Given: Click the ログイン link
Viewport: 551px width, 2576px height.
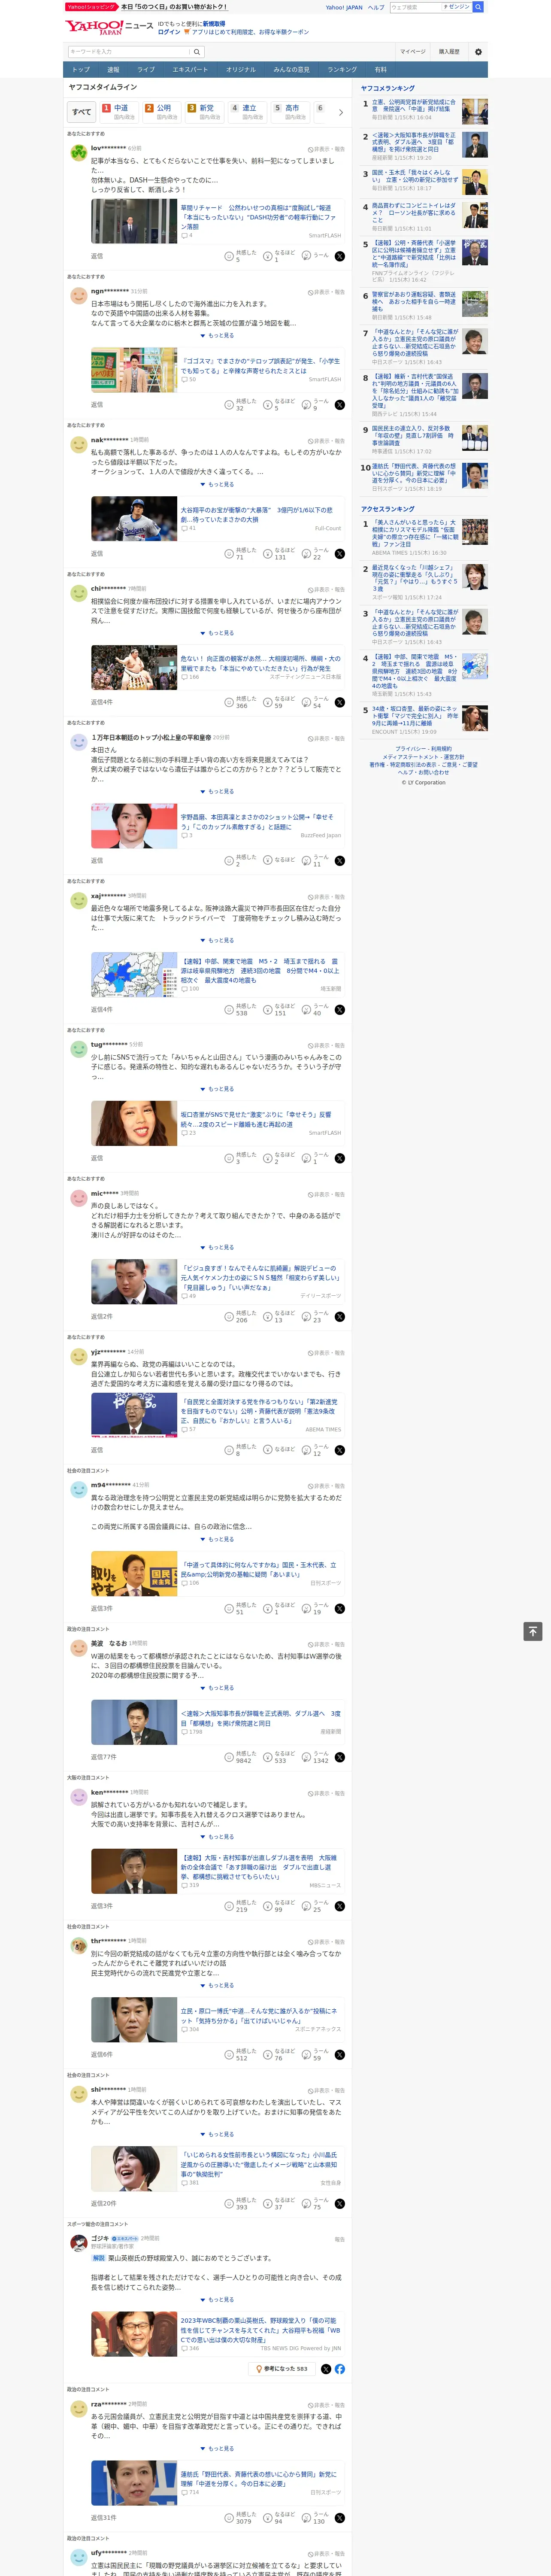Looking at the screenshot, I should tap(169, 32).
